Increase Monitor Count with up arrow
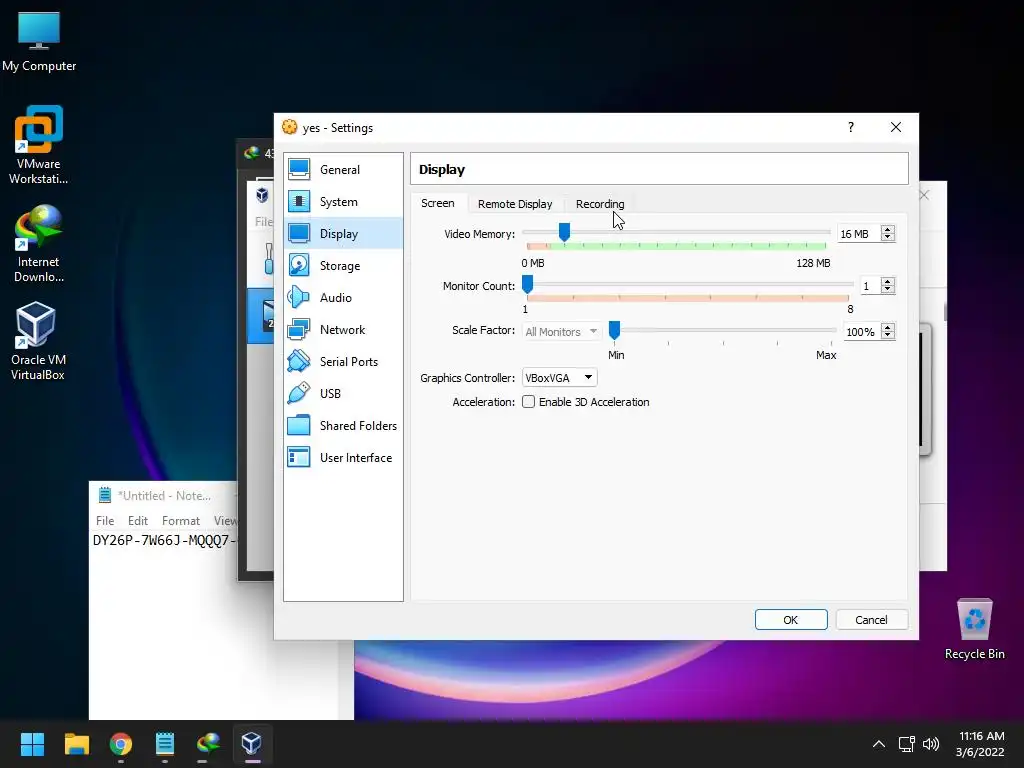1024x768 pixels. click(x=888, y=282)
